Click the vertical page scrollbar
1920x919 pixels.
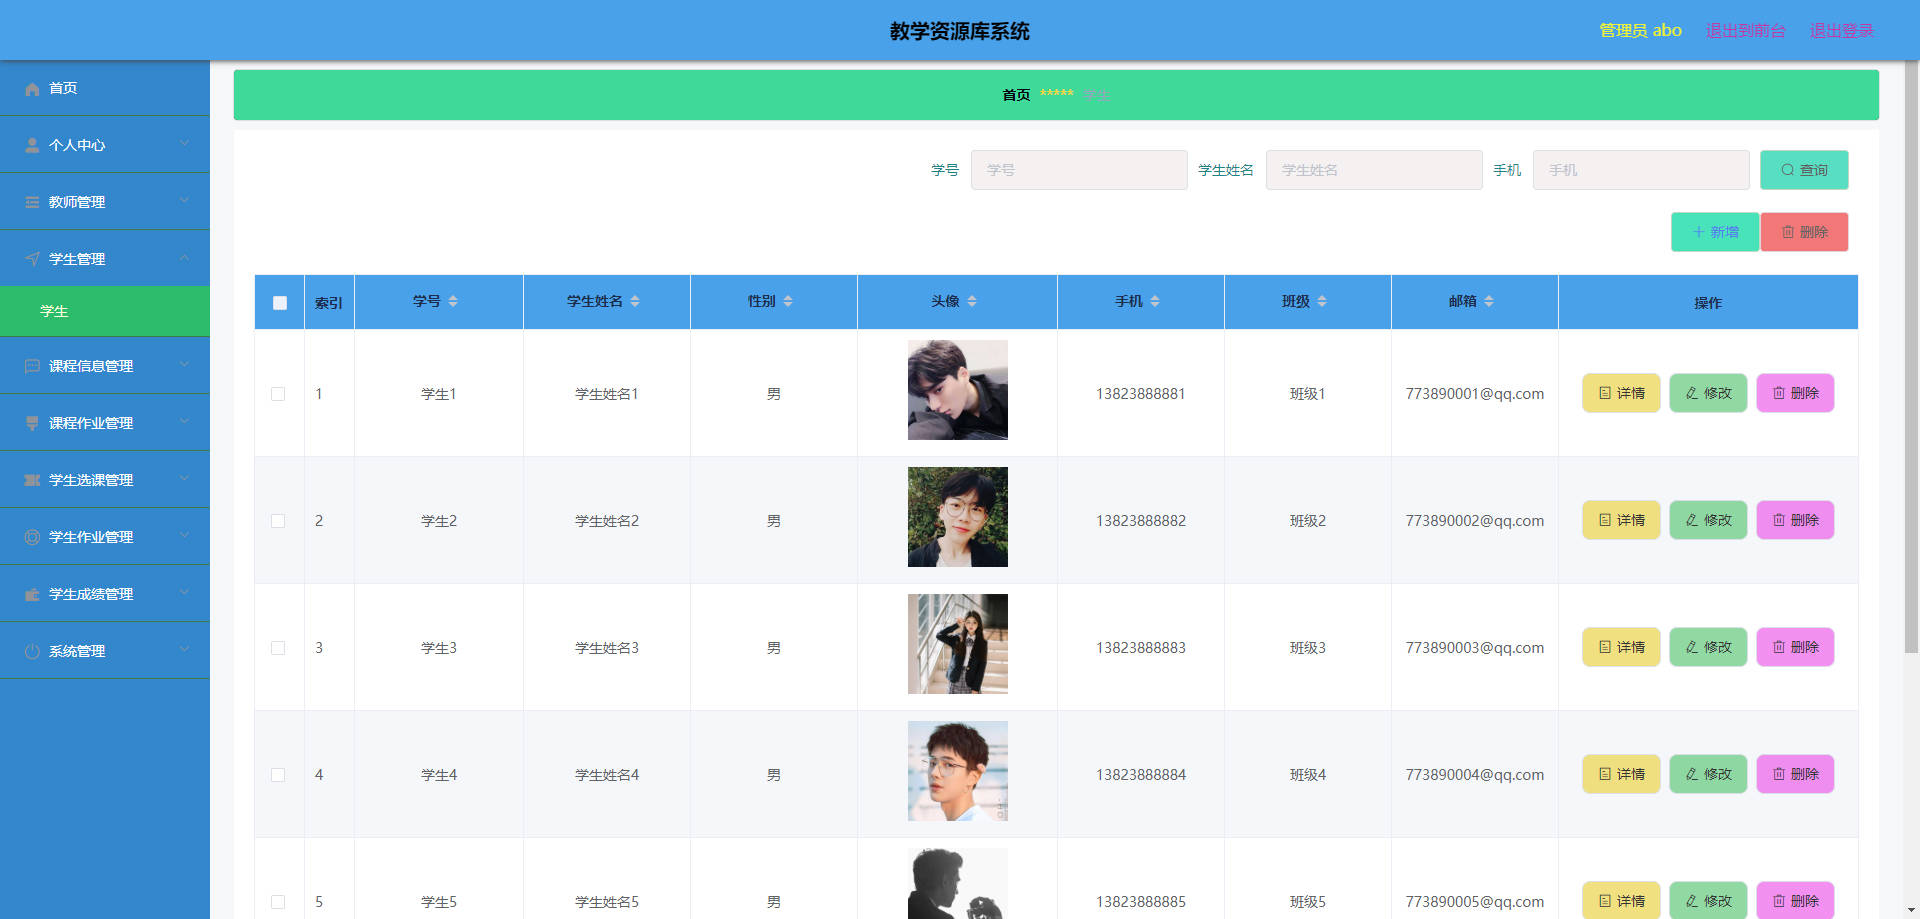[1911, 356]
